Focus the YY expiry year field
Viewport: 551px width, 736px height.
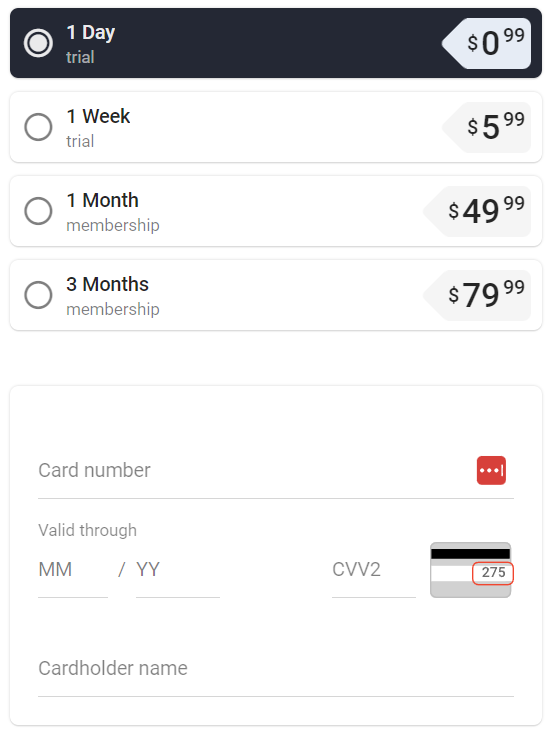point(177,570)
